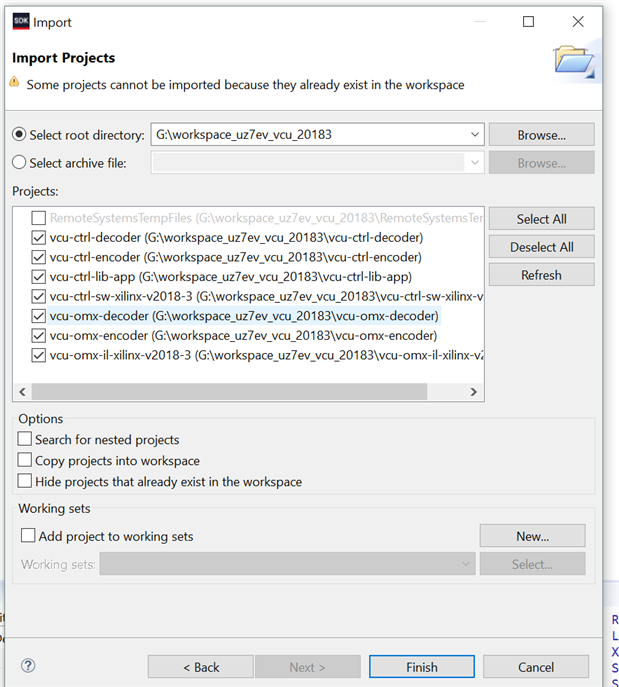Click the Cancel button
The width and height of the screenshot is (619, 687).
click(x=536, y=667)
